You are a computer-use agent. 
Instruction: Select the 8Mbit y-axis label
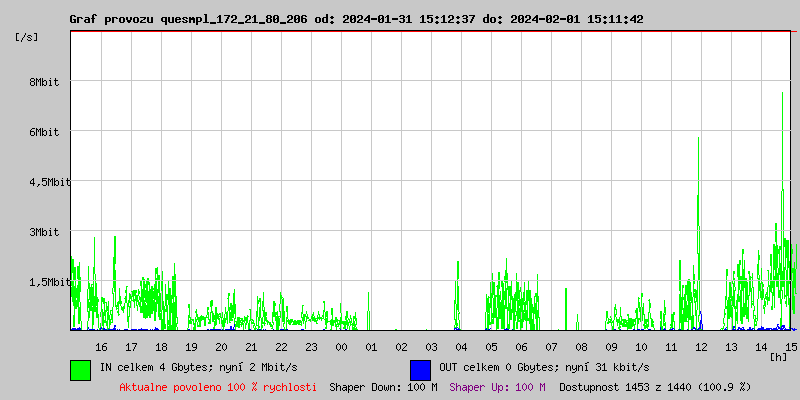click(x=43, y=82)
